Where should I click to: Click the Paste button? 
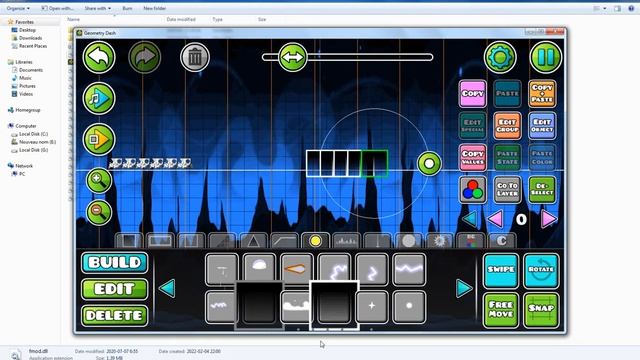(x=507, y=93)
